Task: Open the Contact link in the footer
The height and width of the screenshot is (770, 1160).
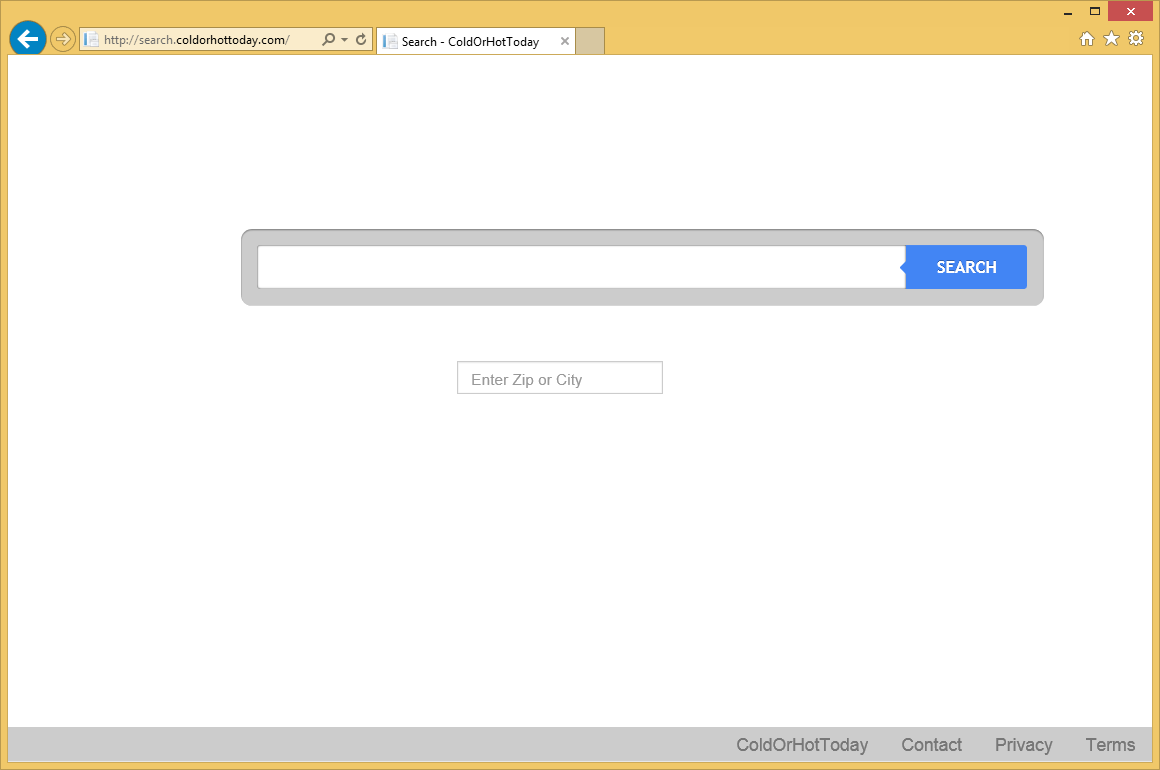Action: (x=931, y=744)
